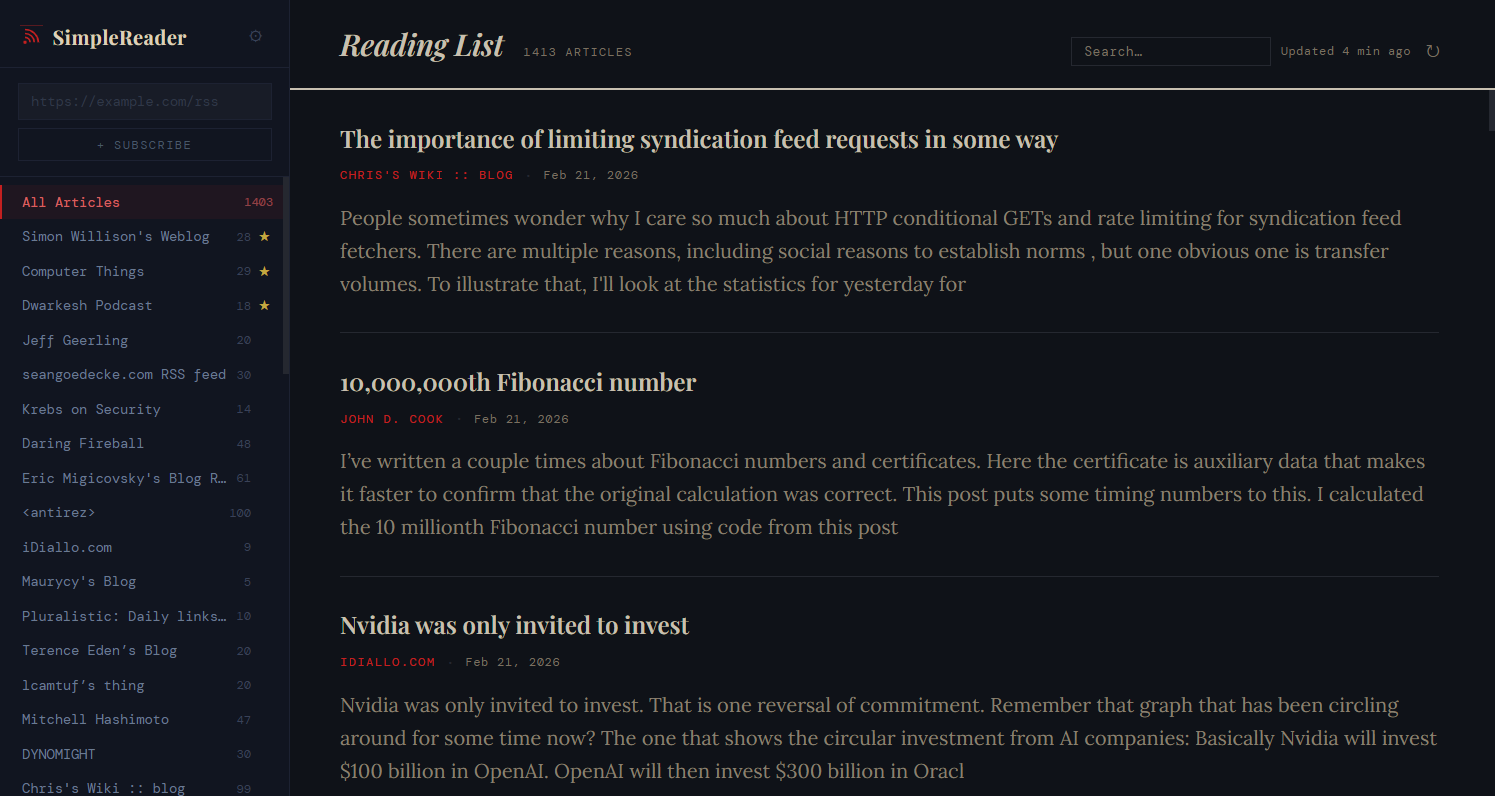The width and height of the screenshot is (1495, 796).
Task: Unfavorite the Dwarkesh Podcast feed
Action: click(x=262, y=305)
